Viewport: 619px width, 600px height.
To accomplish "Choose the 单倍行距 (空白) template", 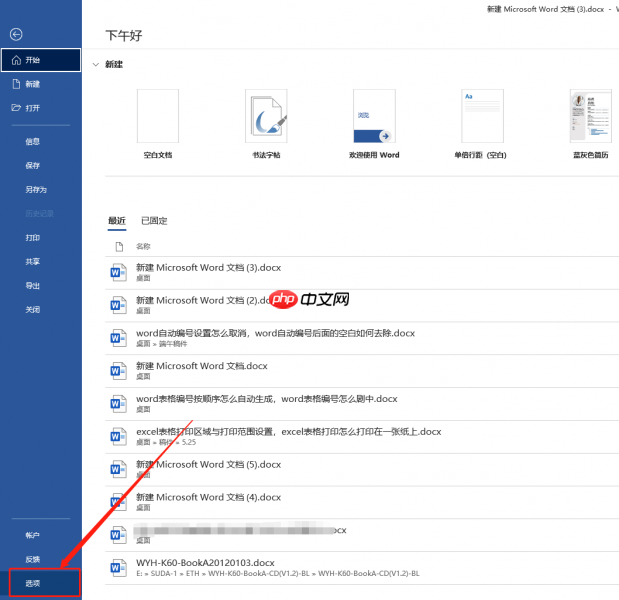I will 482,116.
